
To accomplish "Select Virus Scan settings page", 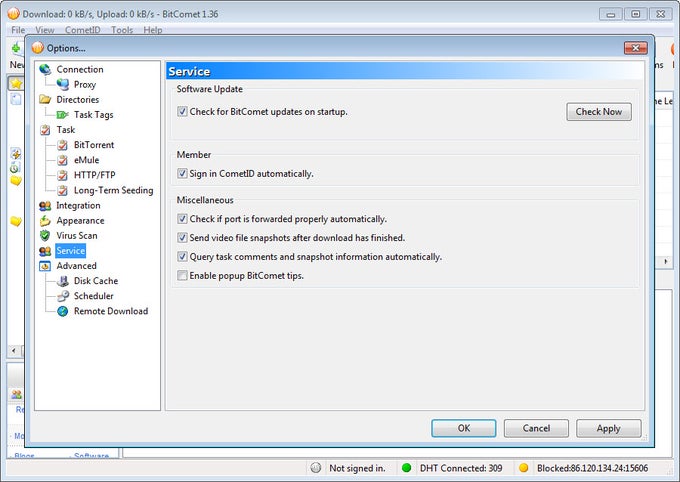I will (x=77, y=236).
